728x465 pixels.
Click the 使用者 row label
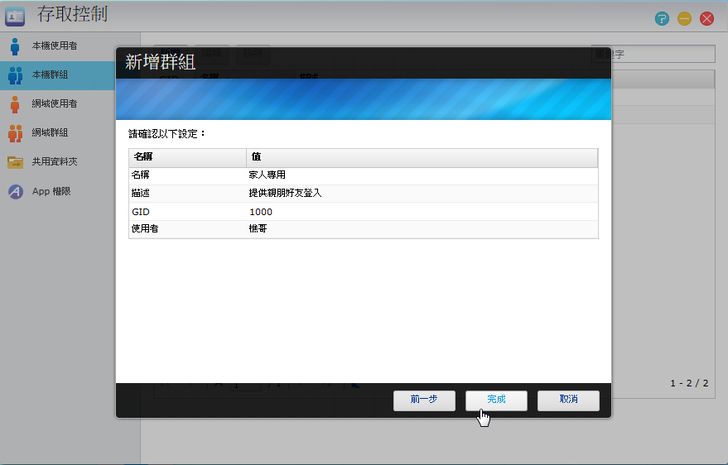[x=145, y=229]
